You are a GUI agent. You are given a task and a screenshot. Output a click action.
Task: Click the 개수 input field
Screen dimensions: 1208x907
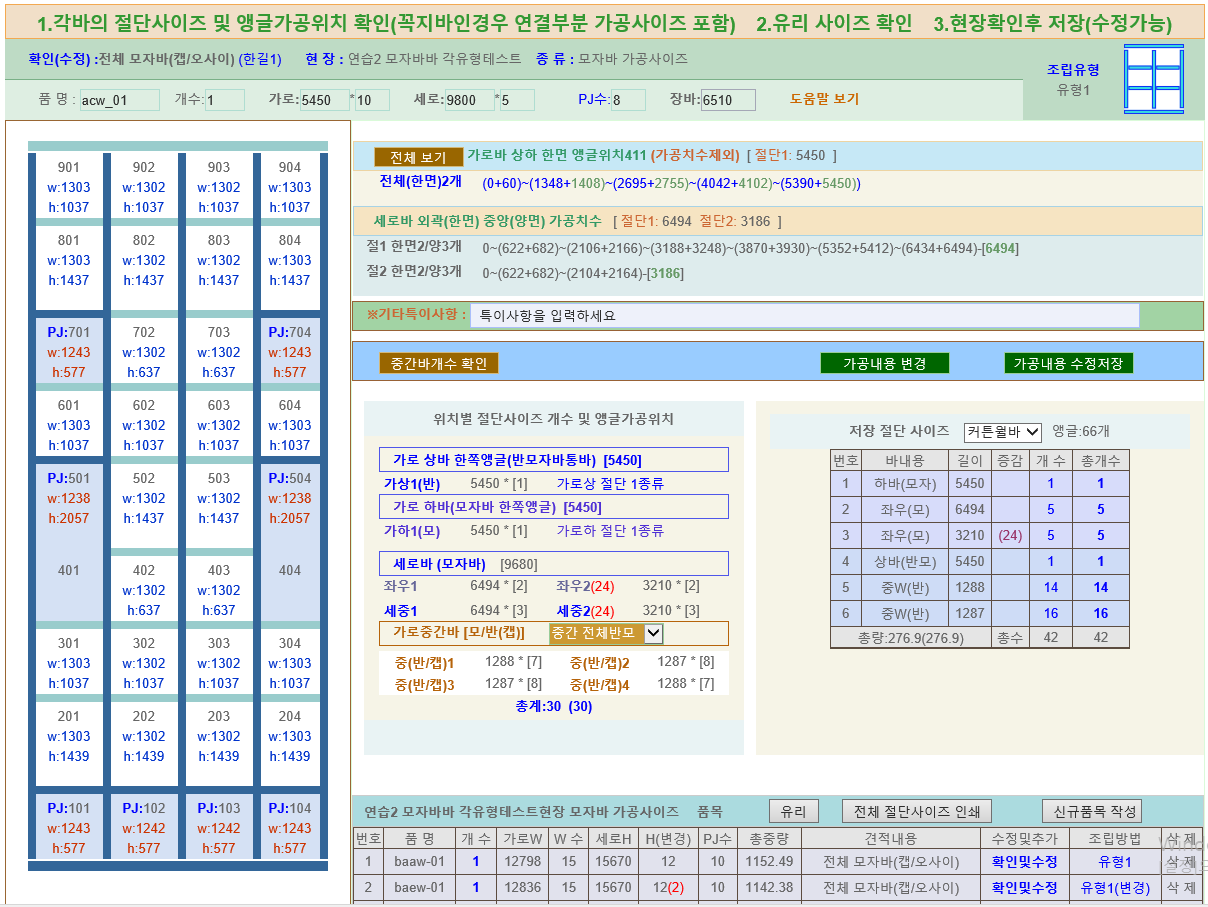tap(225, 100)
